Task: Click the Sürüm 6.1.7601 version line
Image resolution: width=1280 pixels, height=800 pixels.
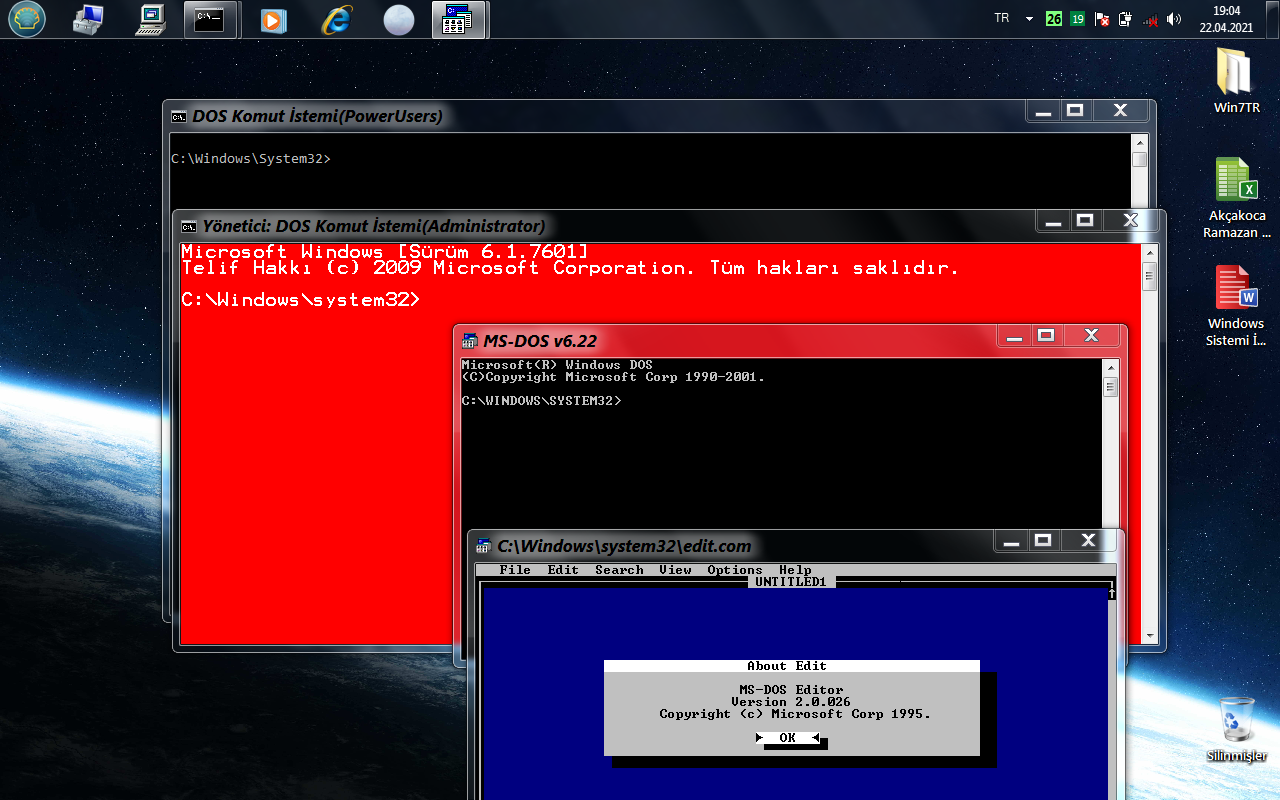Action: pyautogui.click(x=385, y=252)
